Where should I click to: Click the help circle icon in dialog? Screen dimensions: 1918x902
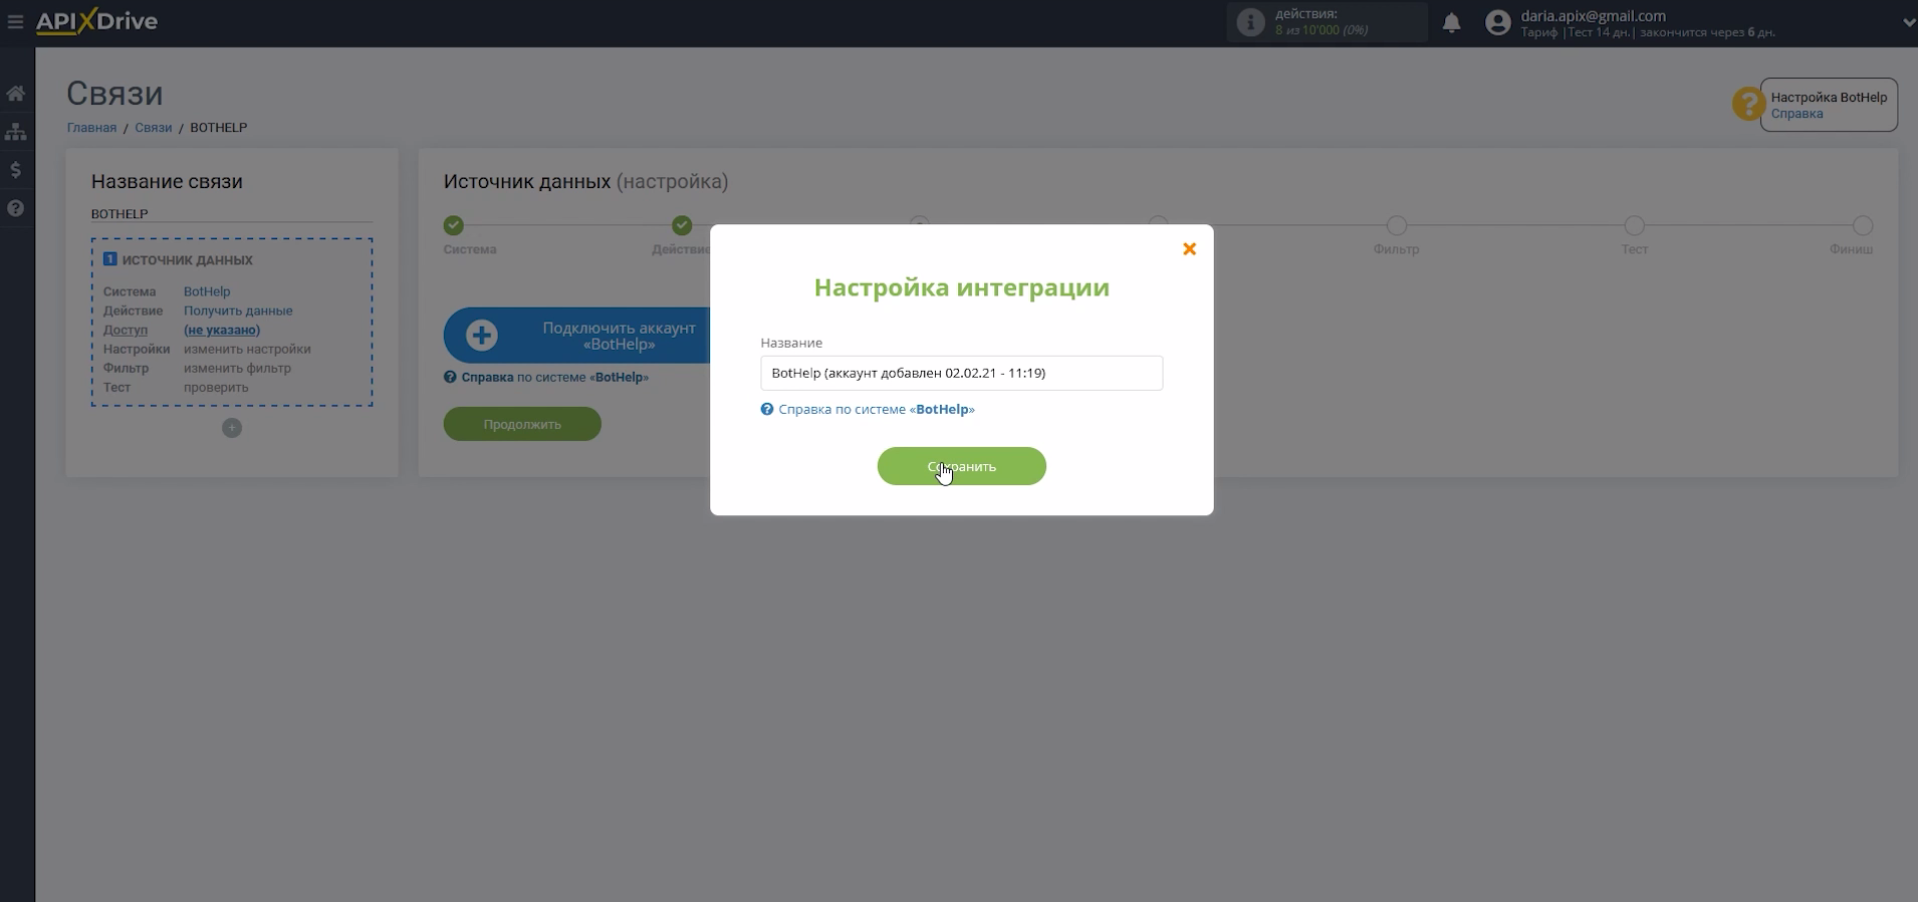click(x=767, y=409)
